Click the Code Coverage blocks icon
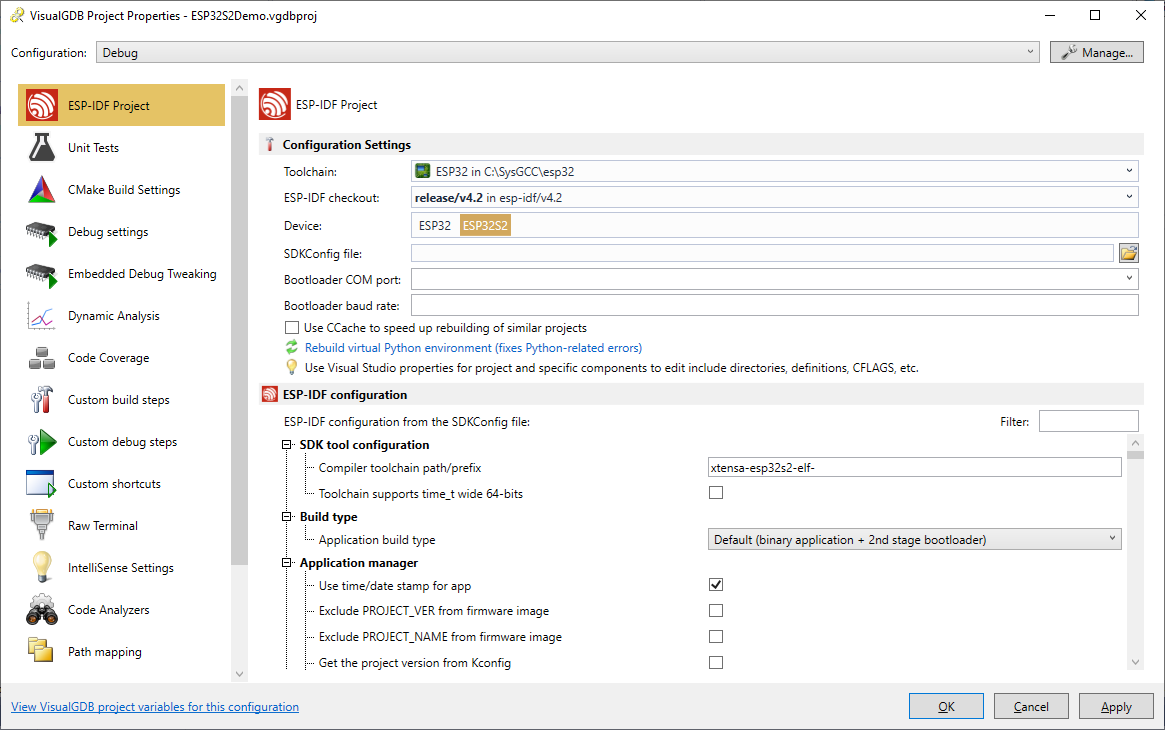1165x730 pixels. point(42,358)
